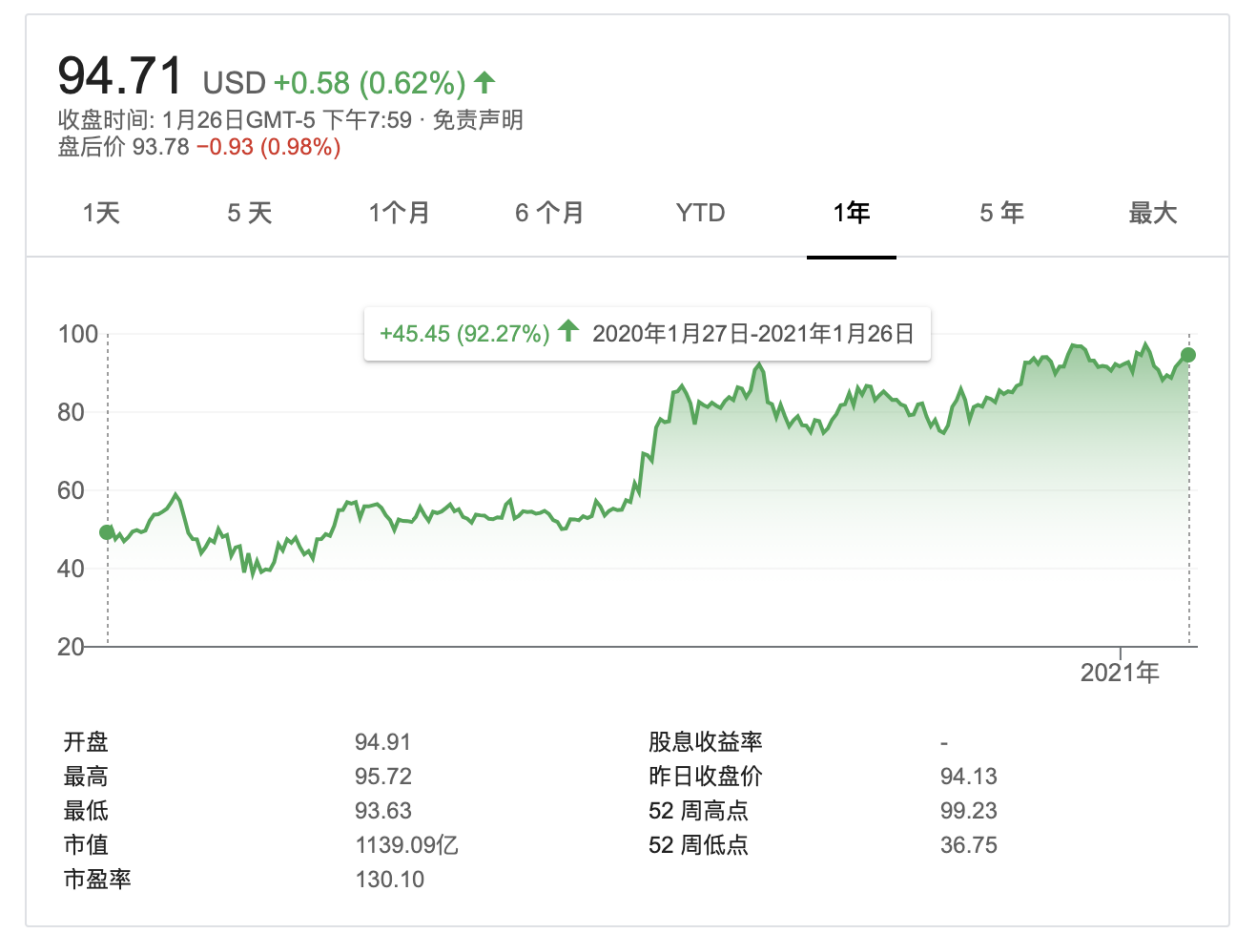This screenshot has width=1236, height=933.
Task: Show the 1个月 price chart
Action: click(x=399, y=212)
